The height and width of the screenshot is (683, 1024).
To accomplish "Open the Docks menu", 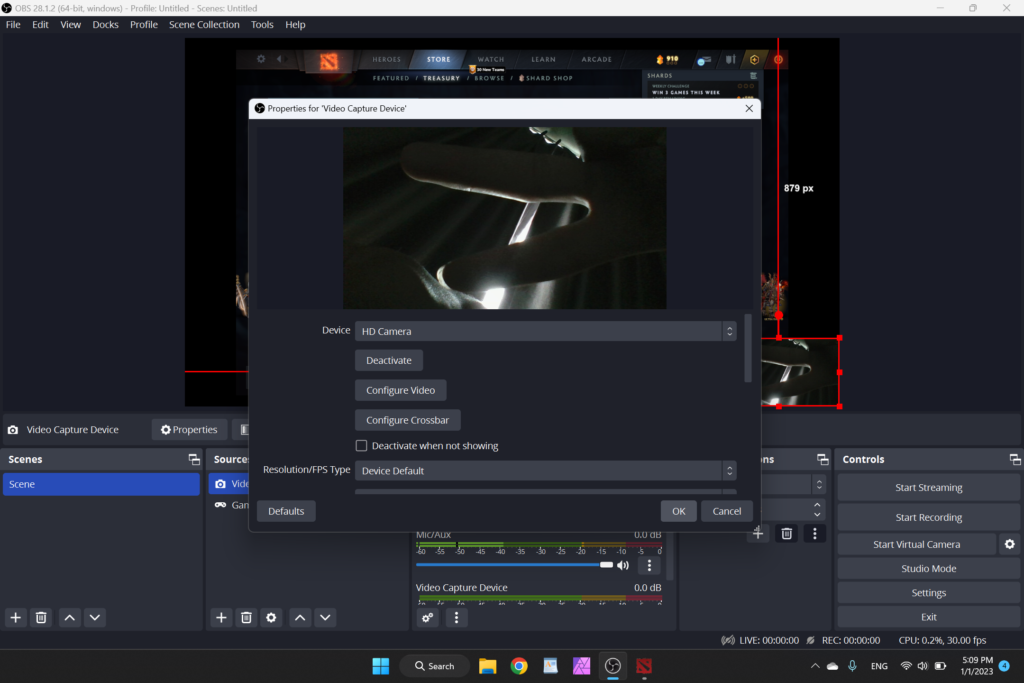I will (x=105, y=24).
